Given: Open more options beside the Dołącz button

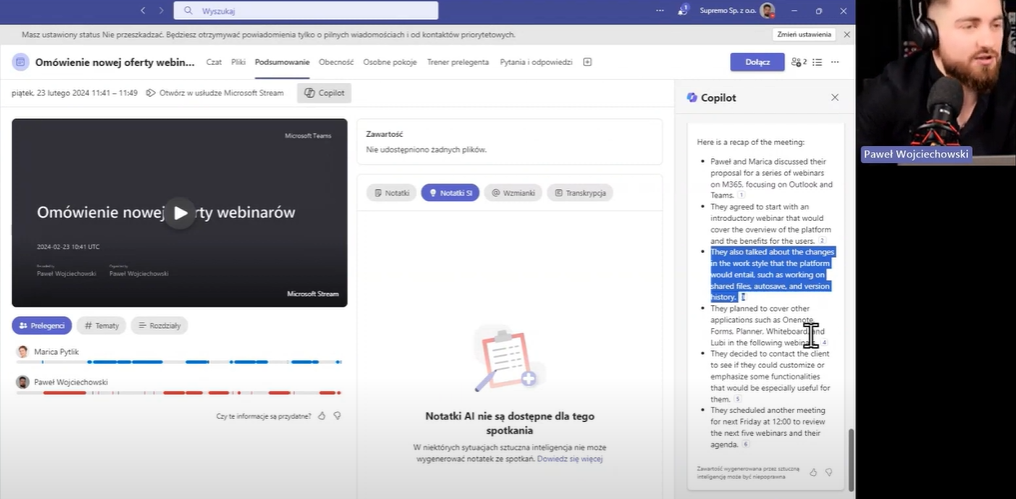Looking at the screenshot, I should coord(835,62).
